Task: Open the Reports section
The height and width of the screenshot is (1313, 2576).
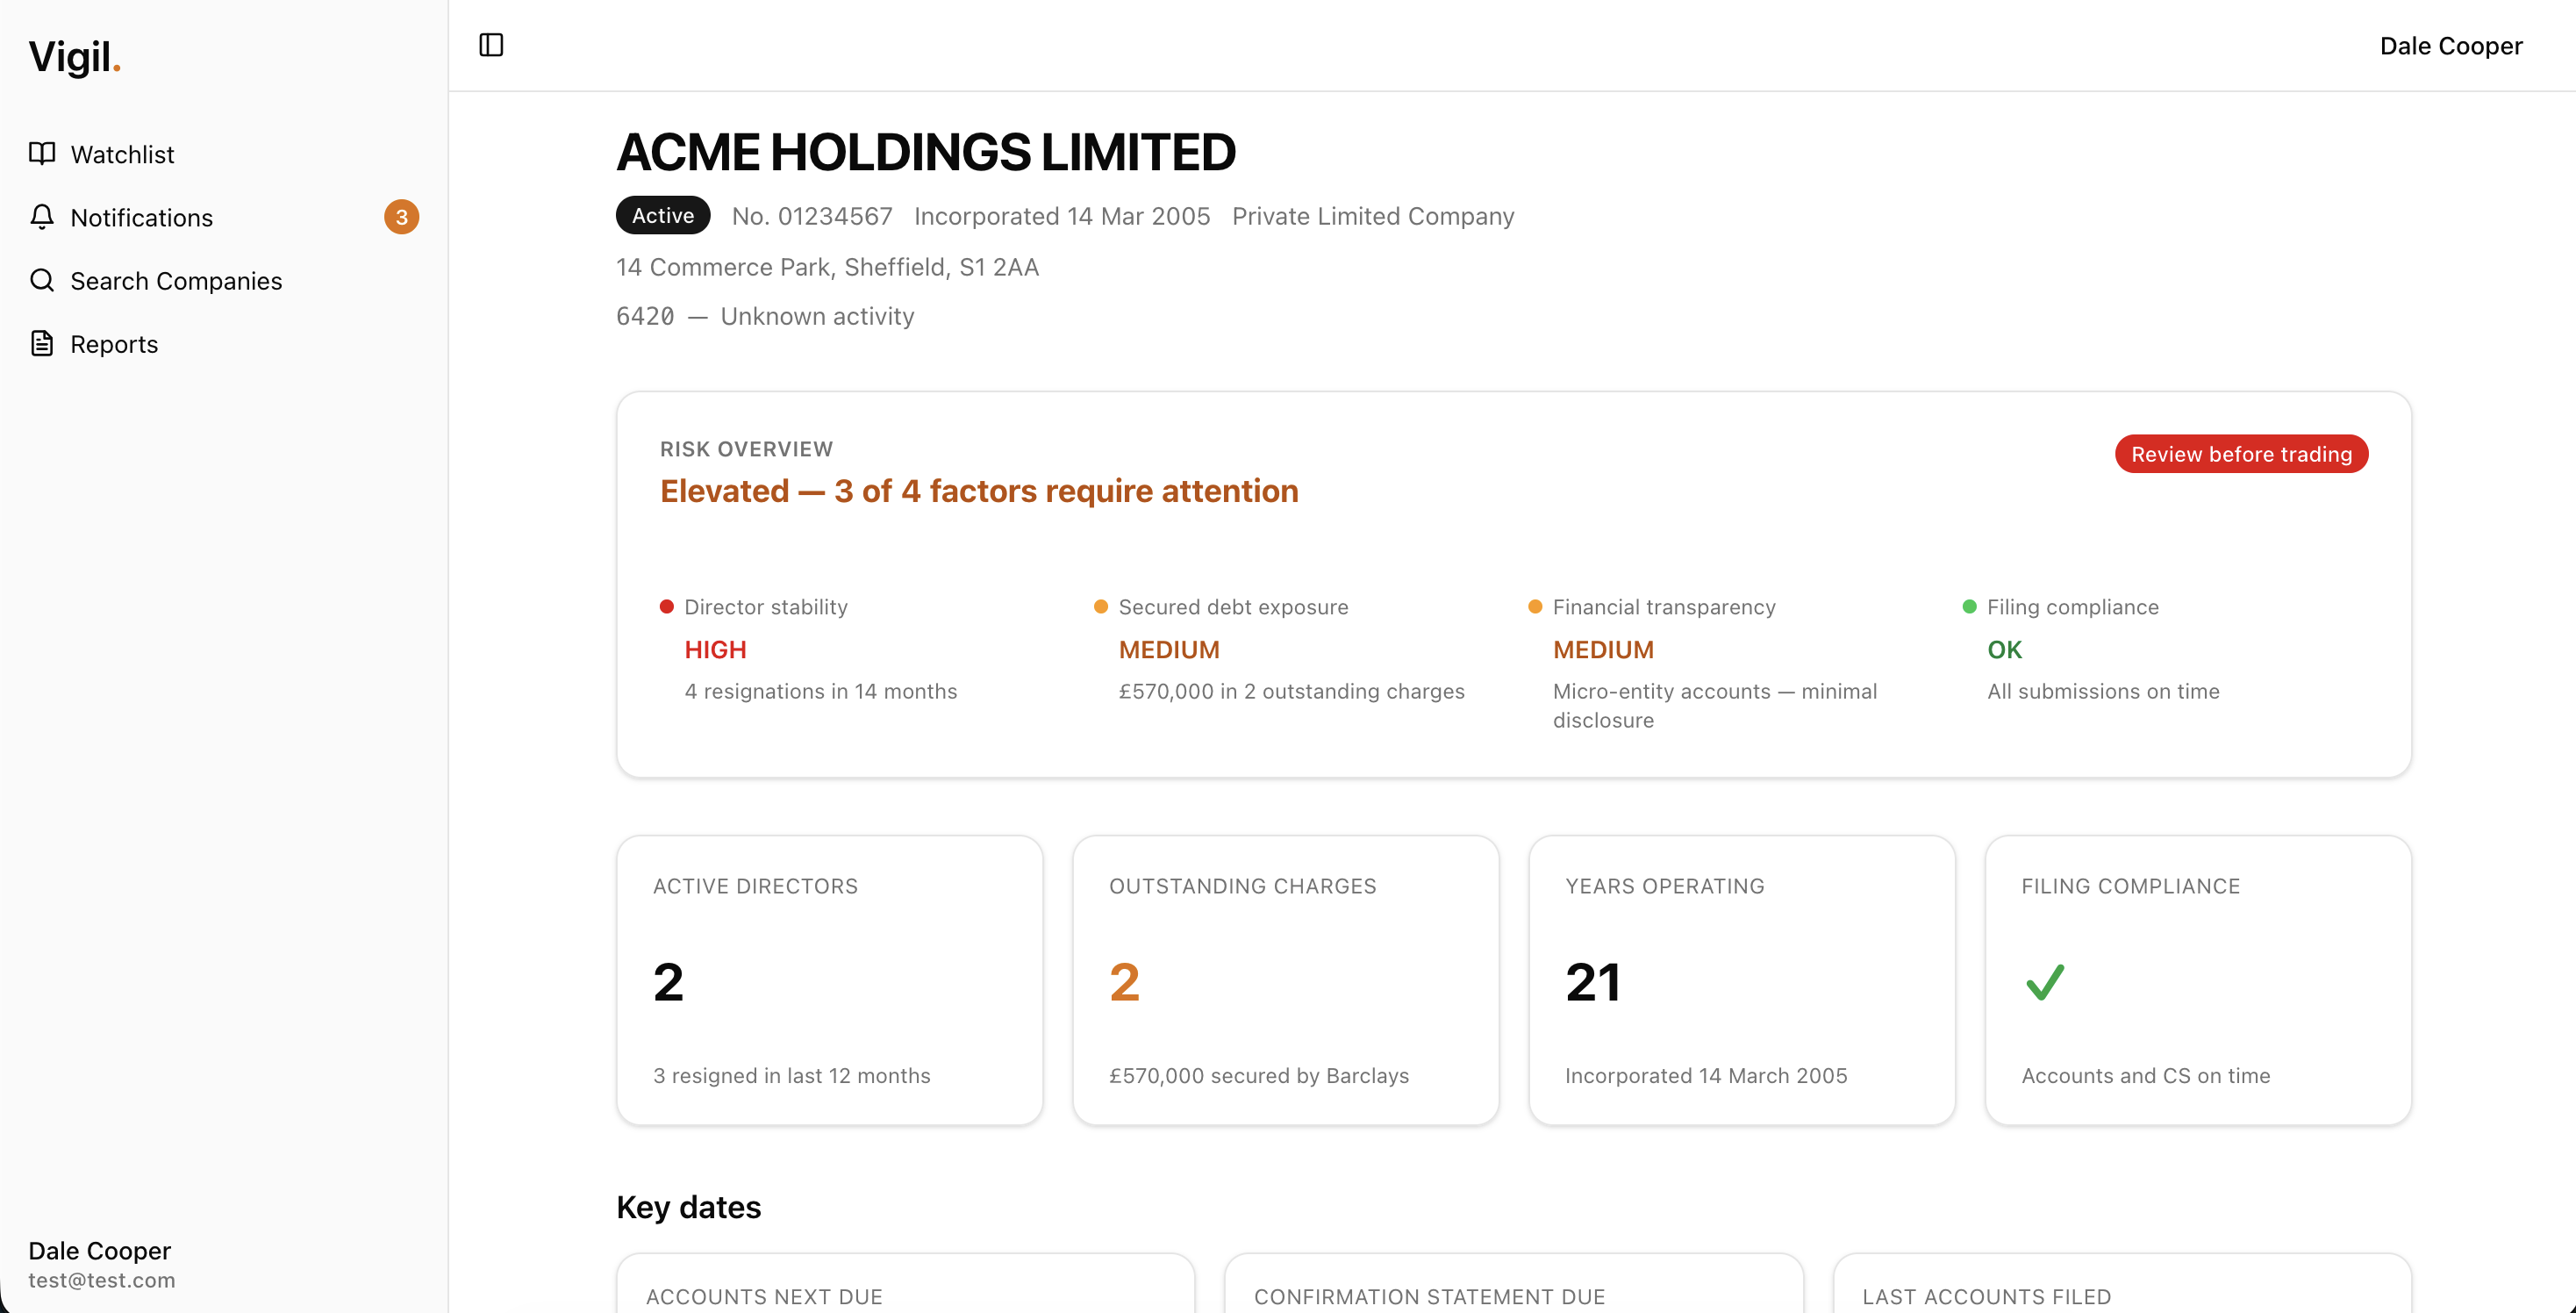Action: point(114,344)
